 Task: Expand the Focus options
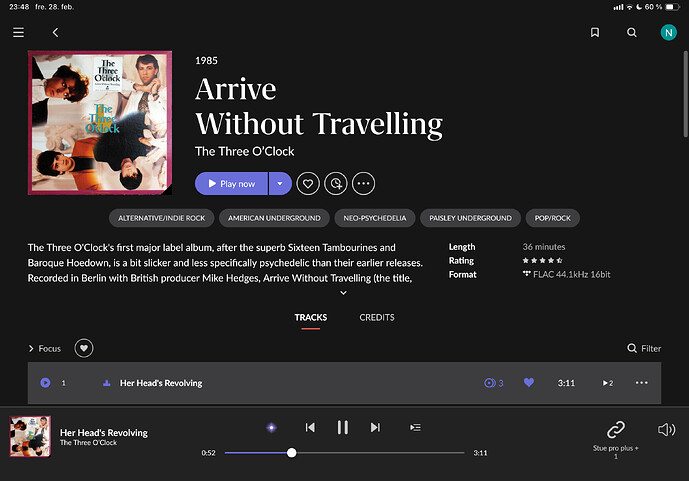tap(45, 348)
